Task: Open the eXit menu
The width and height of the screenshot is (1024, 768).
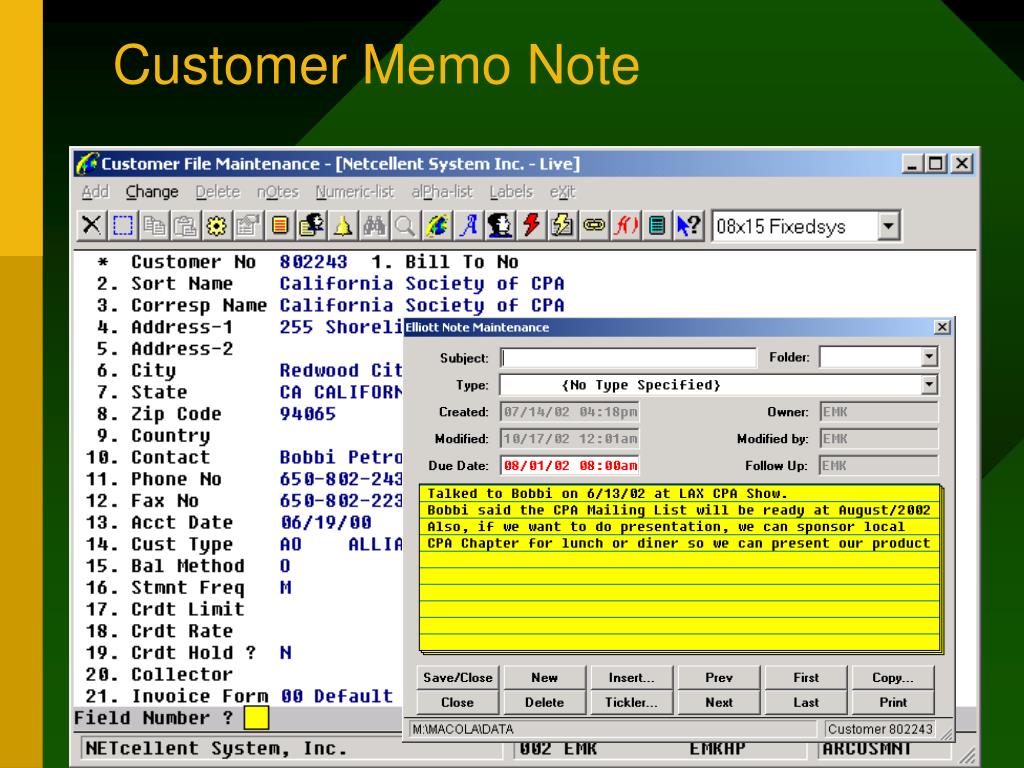Action: (x=562, y=191)
